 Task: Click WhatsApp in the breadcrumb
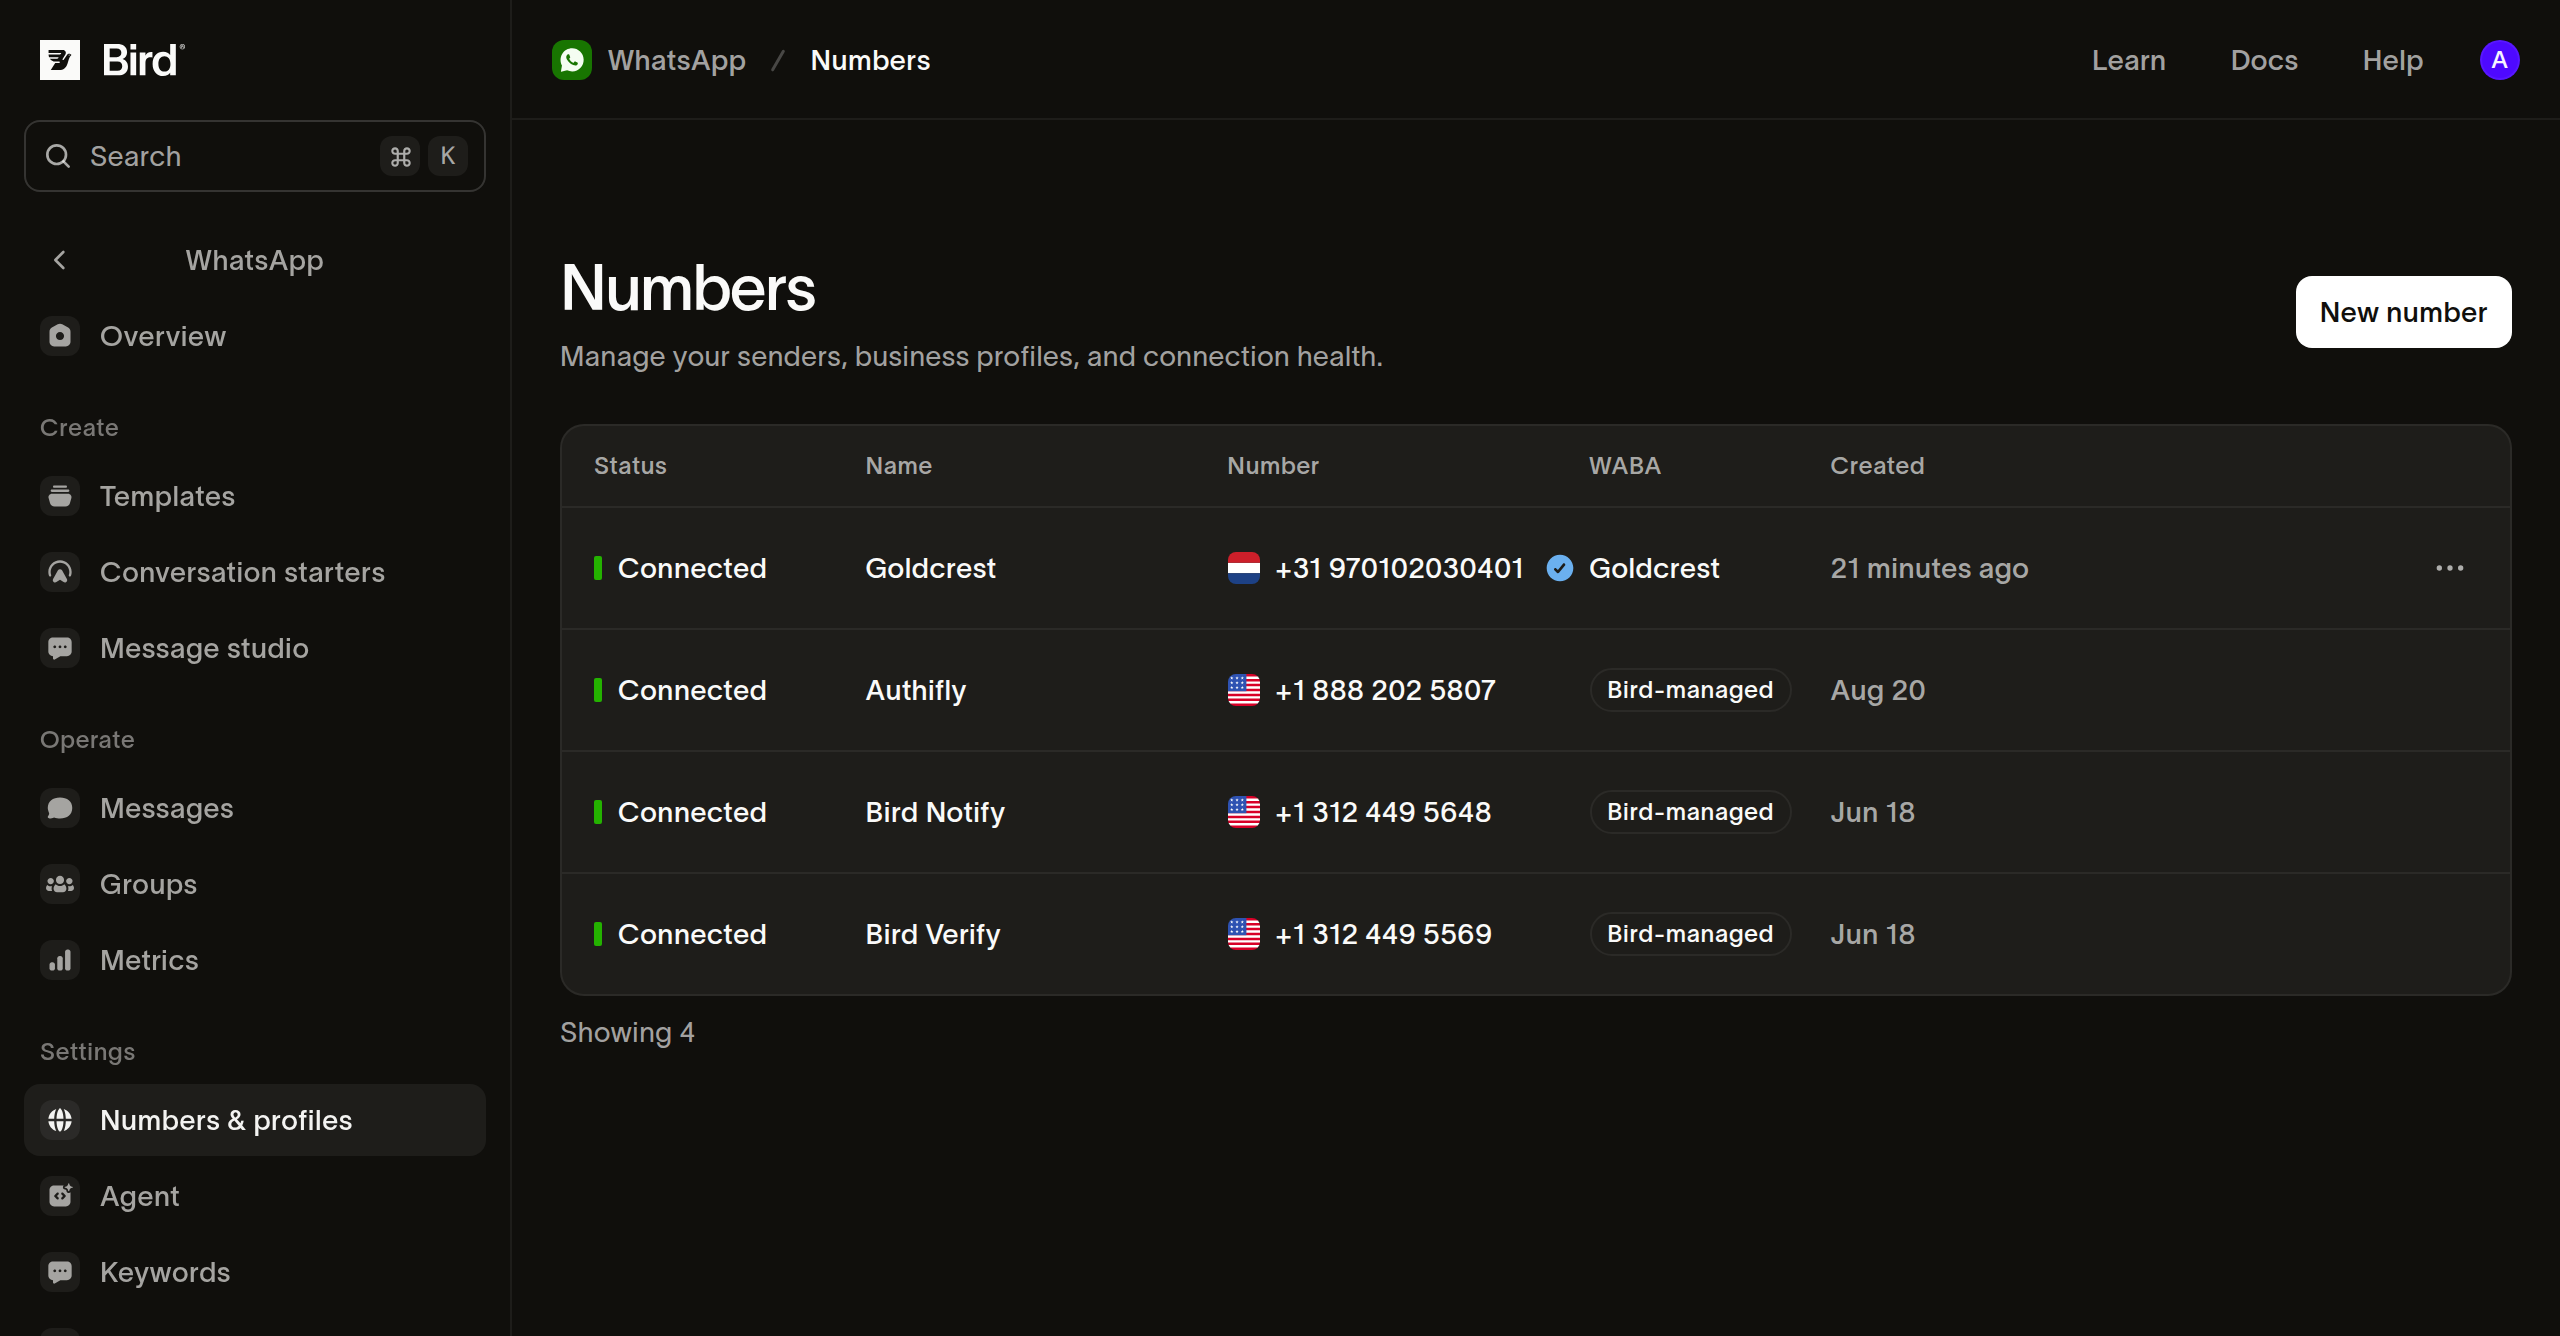(x=677, y=60)
